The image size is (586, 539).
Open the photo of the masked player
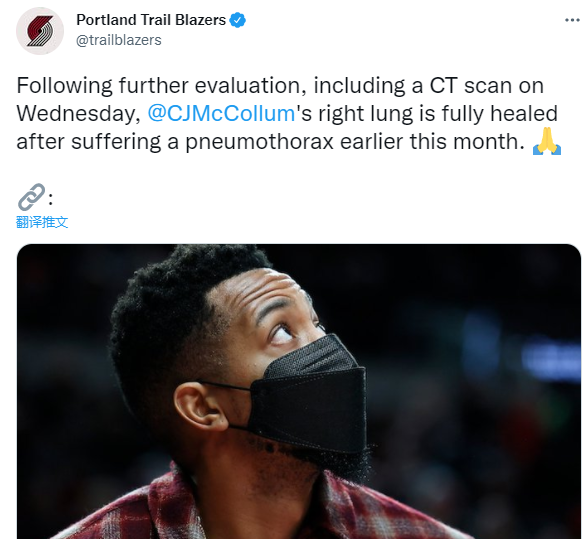tap(299, 391)
